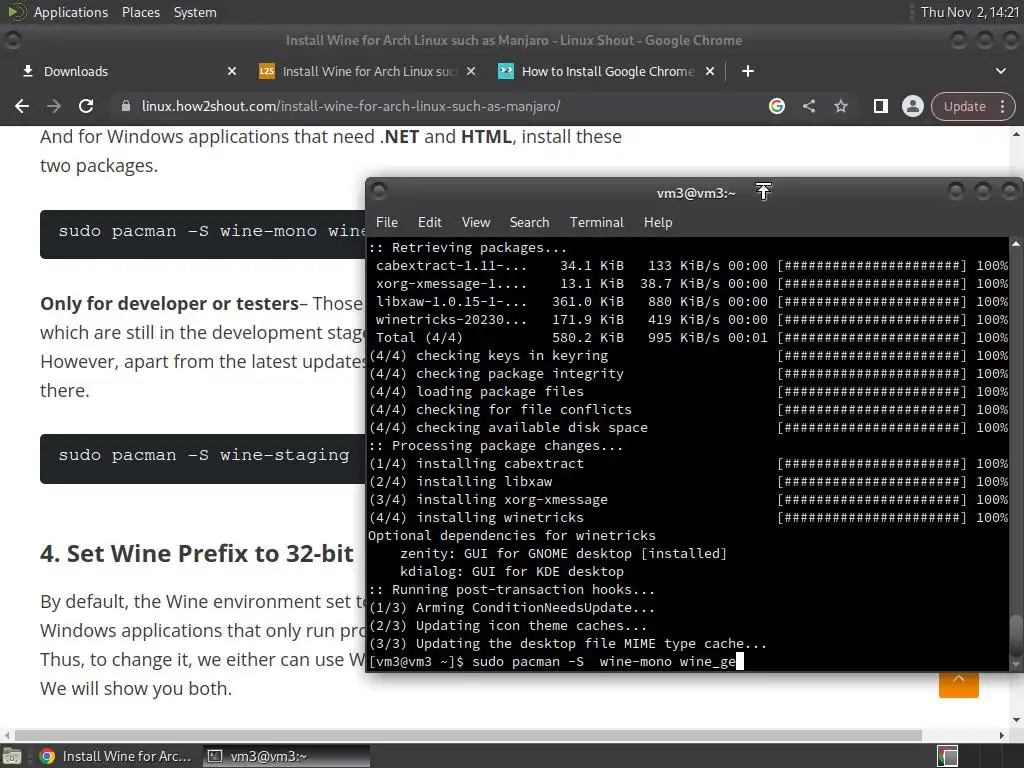Viewport: 1024px width, 768px height.
Task: Switch to the Install Wine for Arch Linux tab
Action: pyautogui.click(x=368, y=71)
